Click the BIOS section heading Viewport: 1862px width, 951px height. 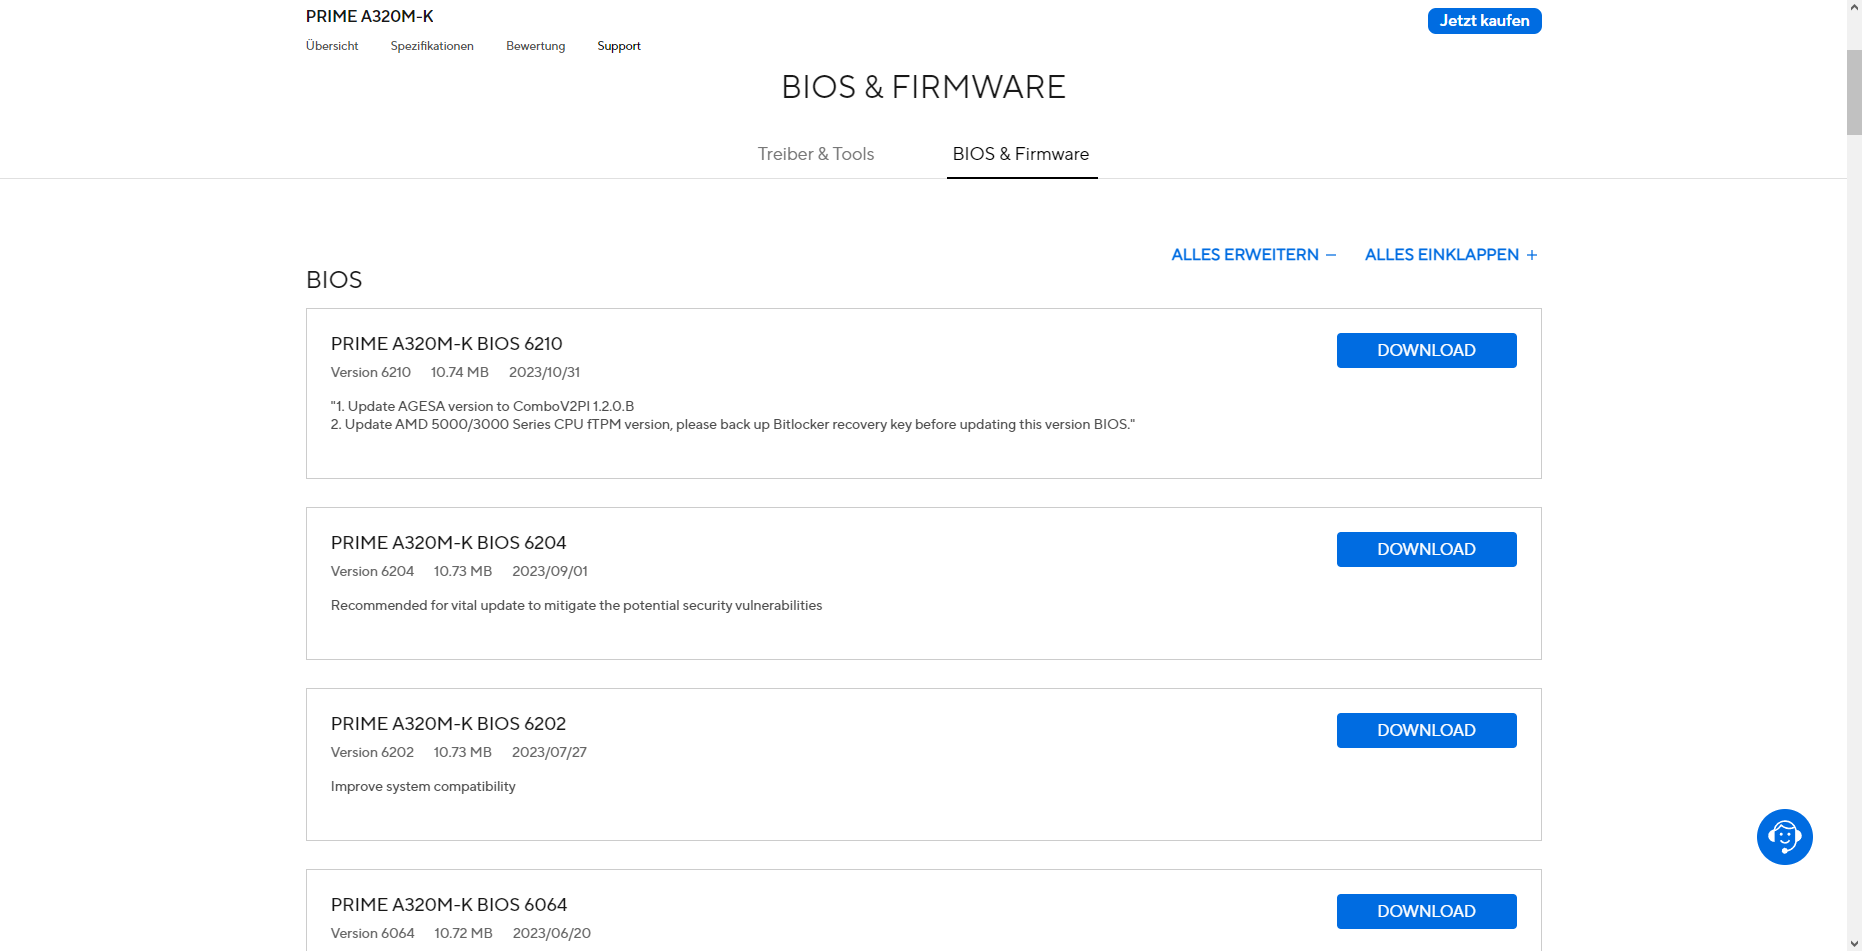[x=334, y=280]
